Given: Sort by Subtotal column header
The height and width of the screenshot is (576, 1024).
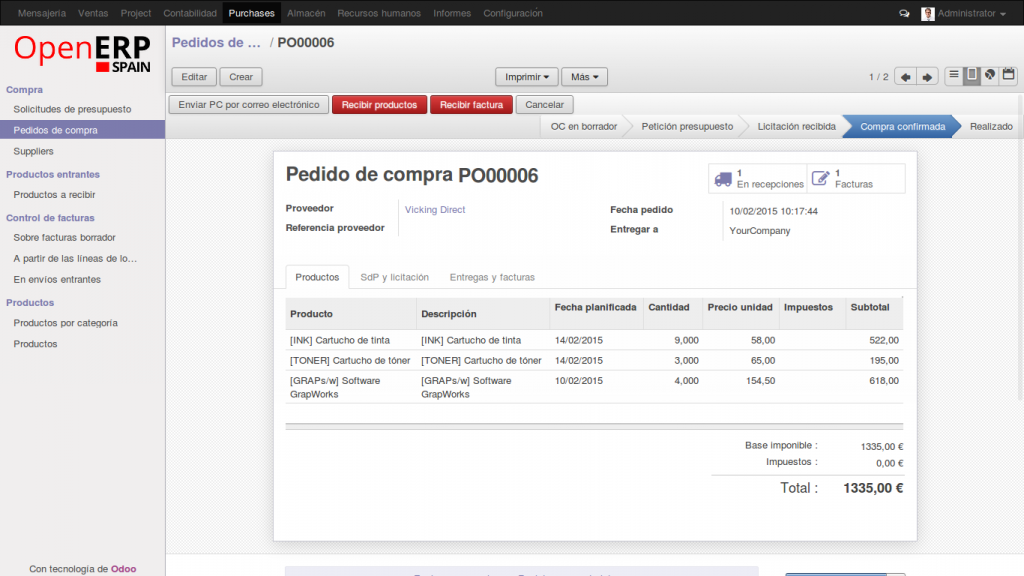Looking at the screenshot, I should [870, 307].
